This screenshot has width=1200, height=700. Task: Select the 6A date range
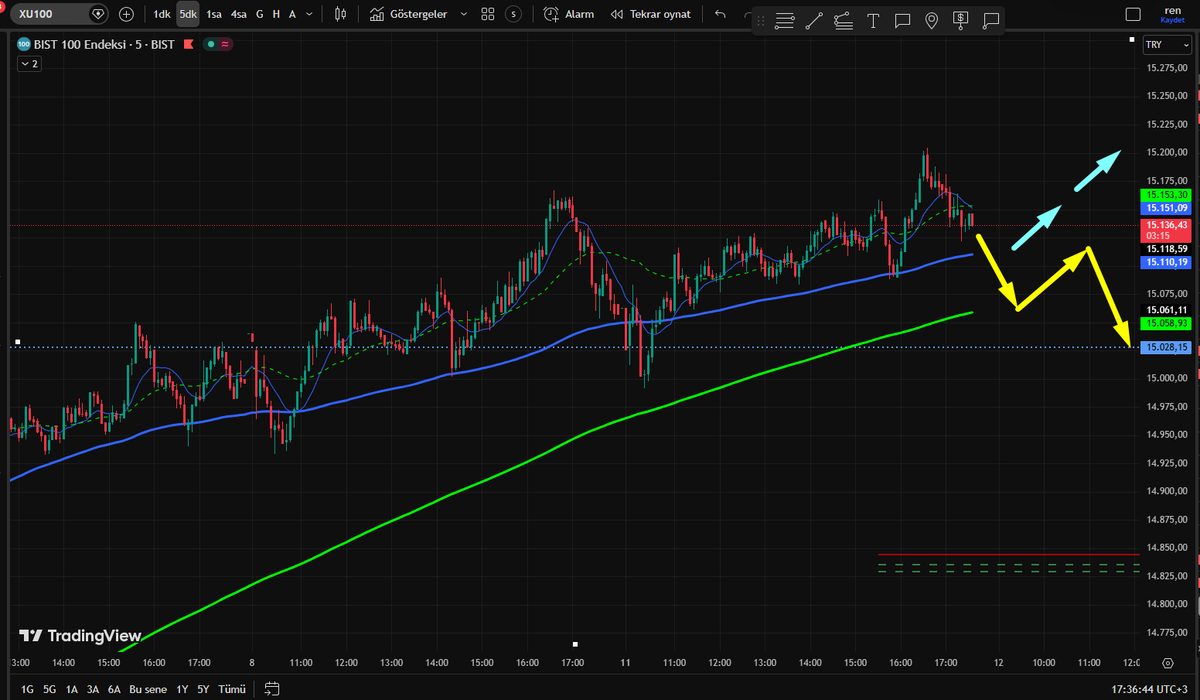point(114,689)
